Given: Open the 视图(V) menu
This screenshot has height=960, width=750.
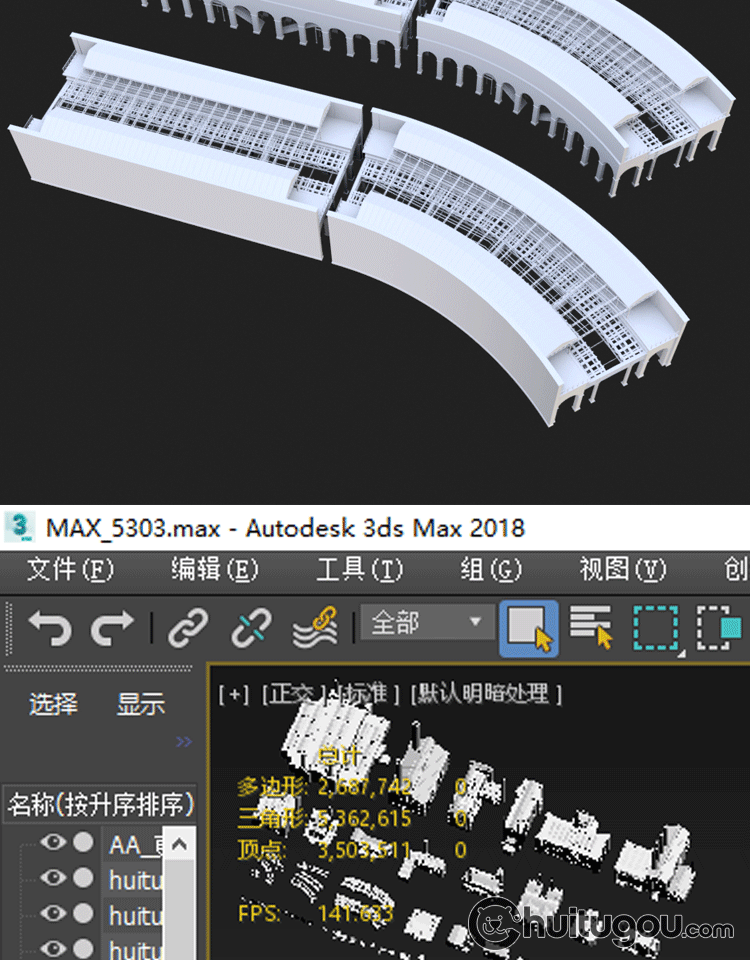Looking at the screenshot, I should click(623, 569).
